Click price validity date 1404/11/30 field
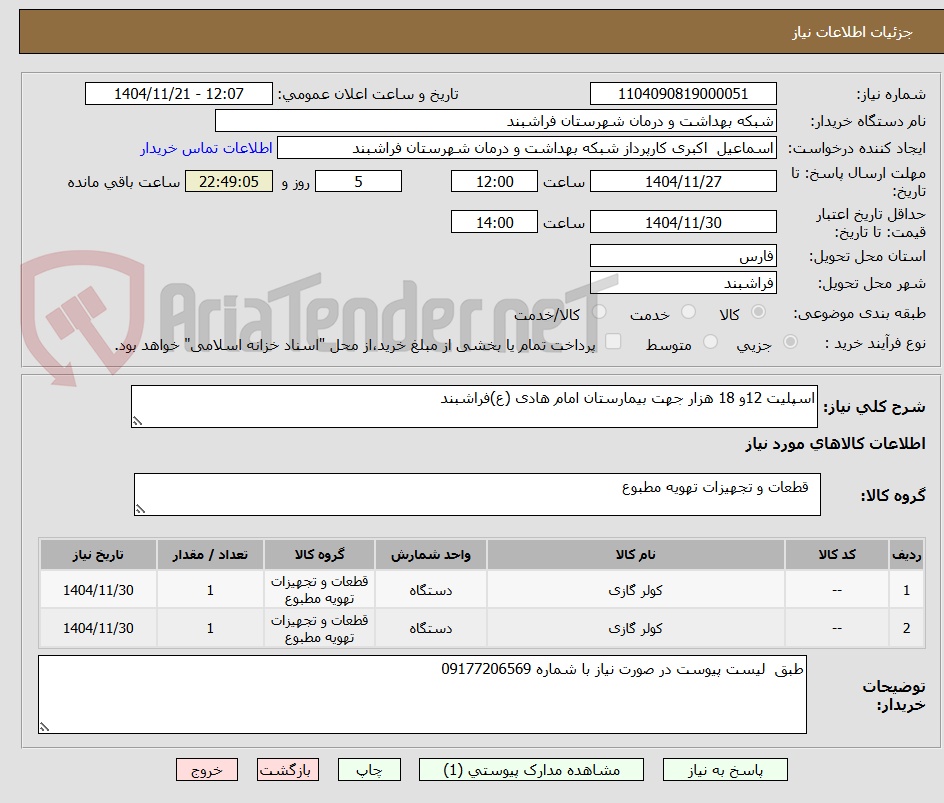This screenshot has height=803, width=944. click(683, 222)
